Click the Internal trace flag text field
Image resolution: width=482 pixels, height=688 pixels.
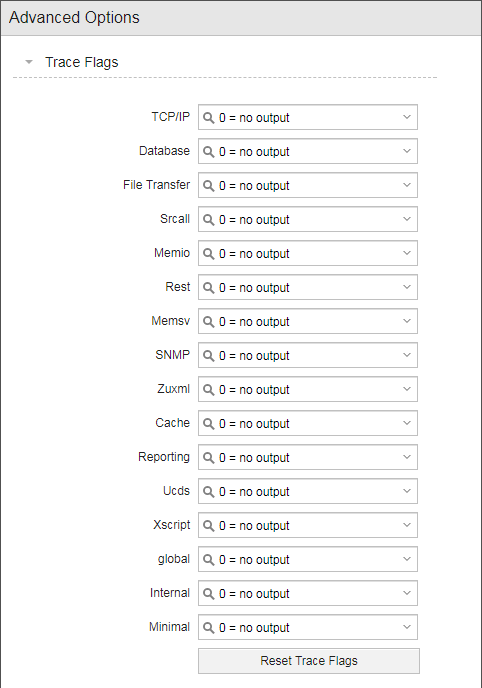[x=308, y=593]
